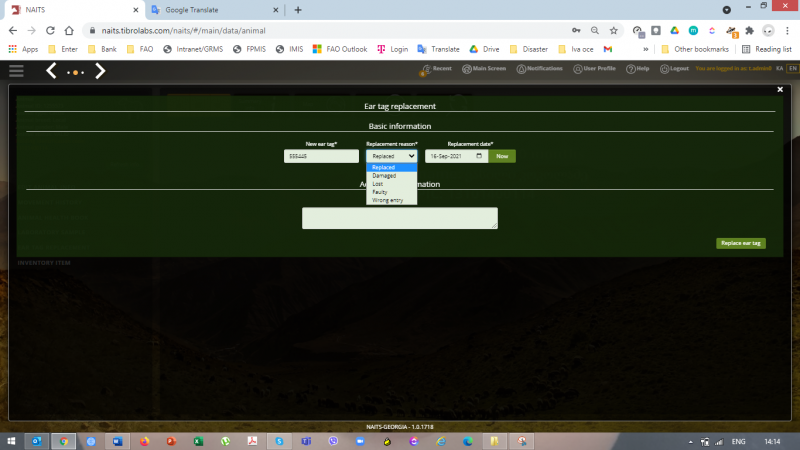The height and width of the screenshot is (450, 800).
Task: Go to next screen with right chevron
Action: [x=100, y=71]
